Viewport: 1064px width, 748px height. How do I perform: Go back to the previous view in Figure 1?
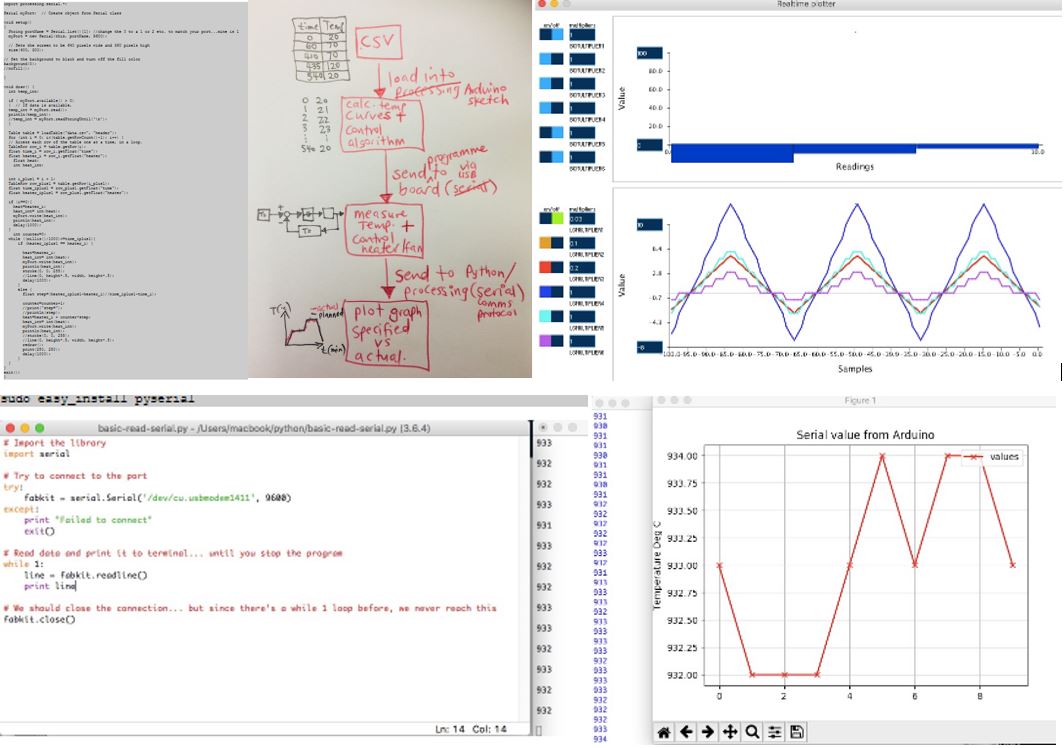pos(686,732)
